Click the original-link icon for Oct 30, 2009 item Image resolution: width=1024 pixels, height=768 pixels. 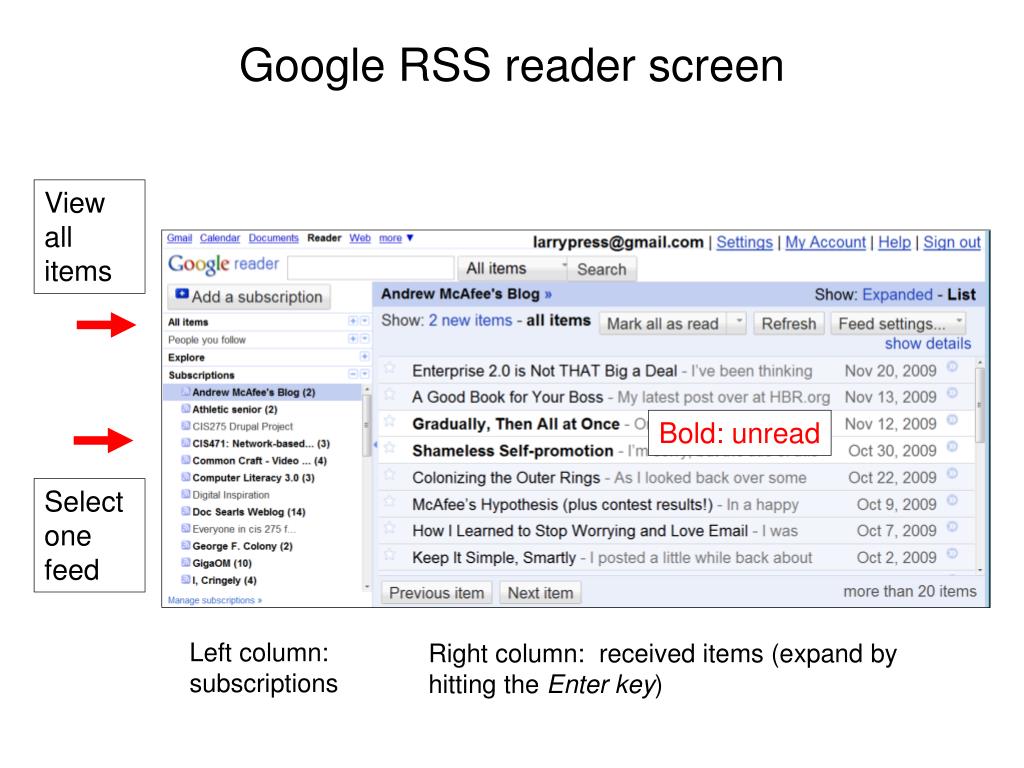point(952,447)
